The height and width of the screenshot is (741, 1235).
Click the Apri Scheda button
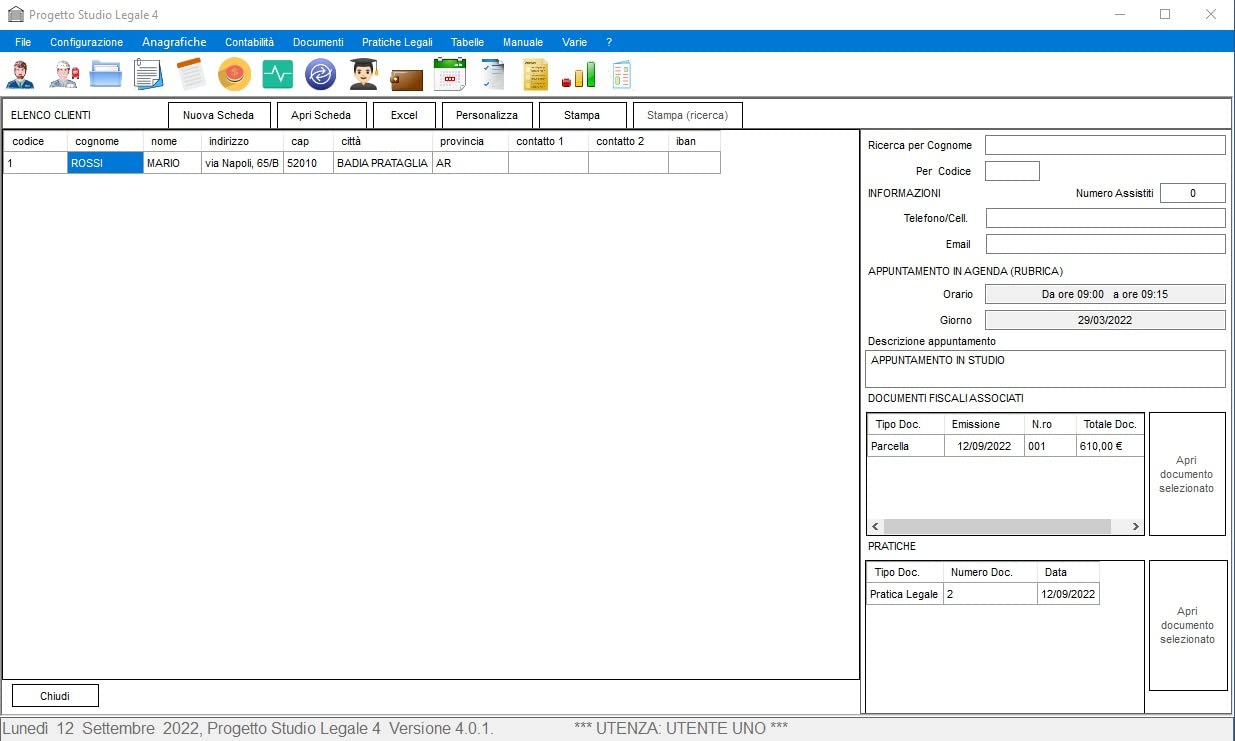pos(321,115)
